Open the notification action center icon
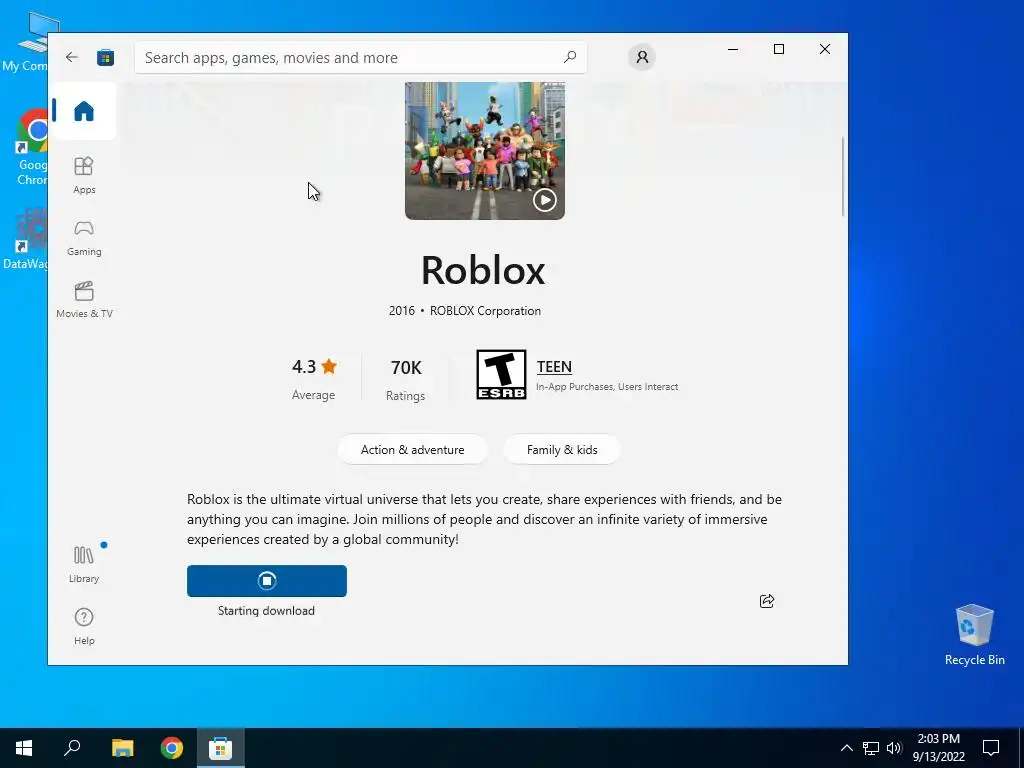Image resolution: width=1024 pixels, height=768 pixels. point(991,748)
